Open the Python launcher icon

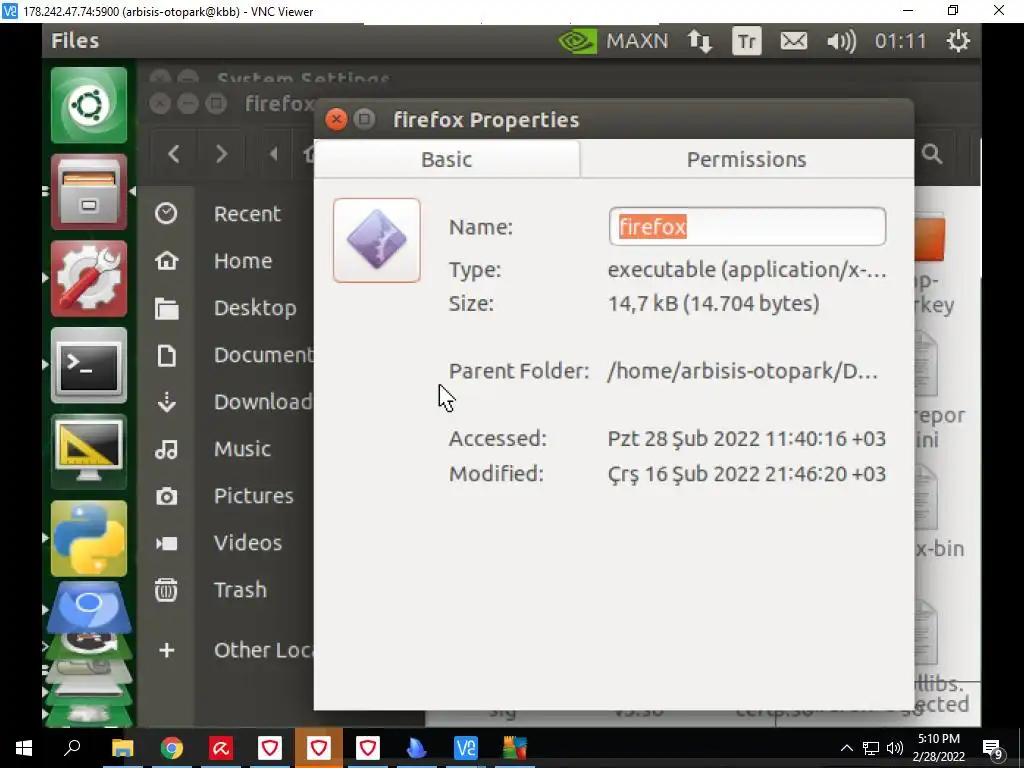(89, 539)
